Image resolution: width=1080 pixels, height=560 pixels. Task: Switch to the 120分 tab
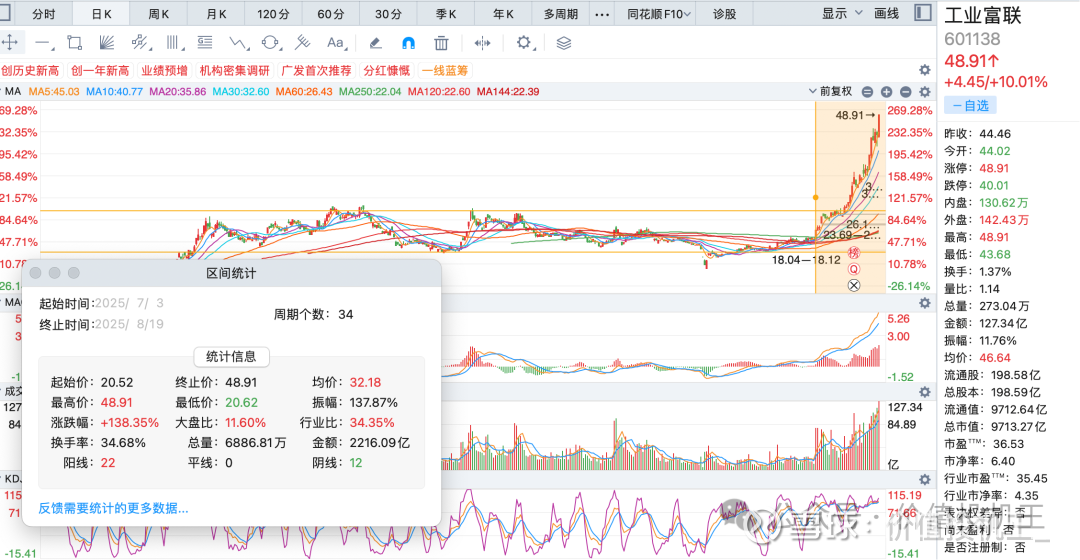pyautogui.click(x=273, y=14)
